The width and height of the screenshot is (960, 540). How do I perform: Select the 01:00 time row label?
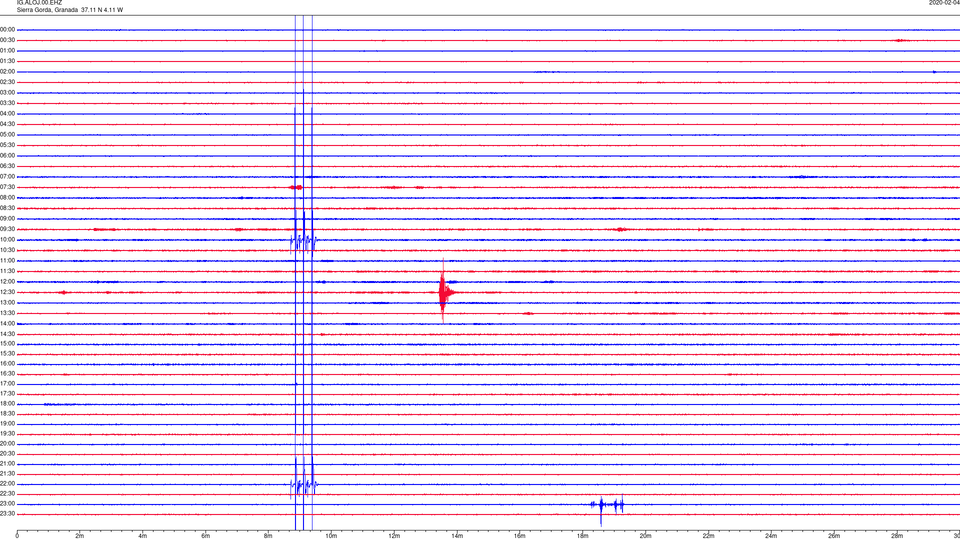[7, 51]
